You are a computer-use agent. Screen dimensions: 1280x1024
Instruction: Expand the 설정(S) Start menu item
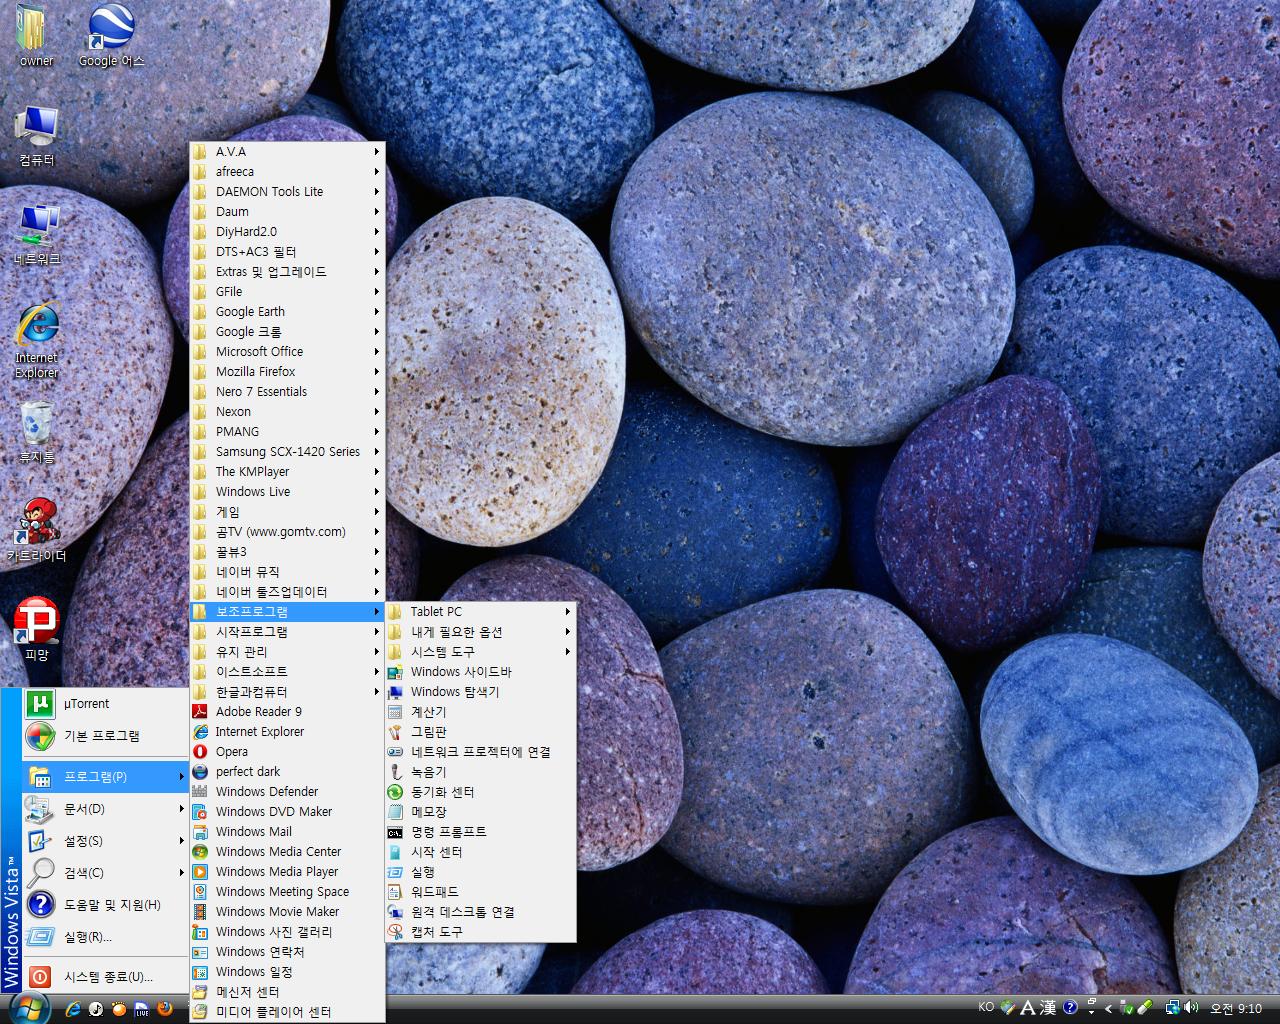click(x=105, y=840)
